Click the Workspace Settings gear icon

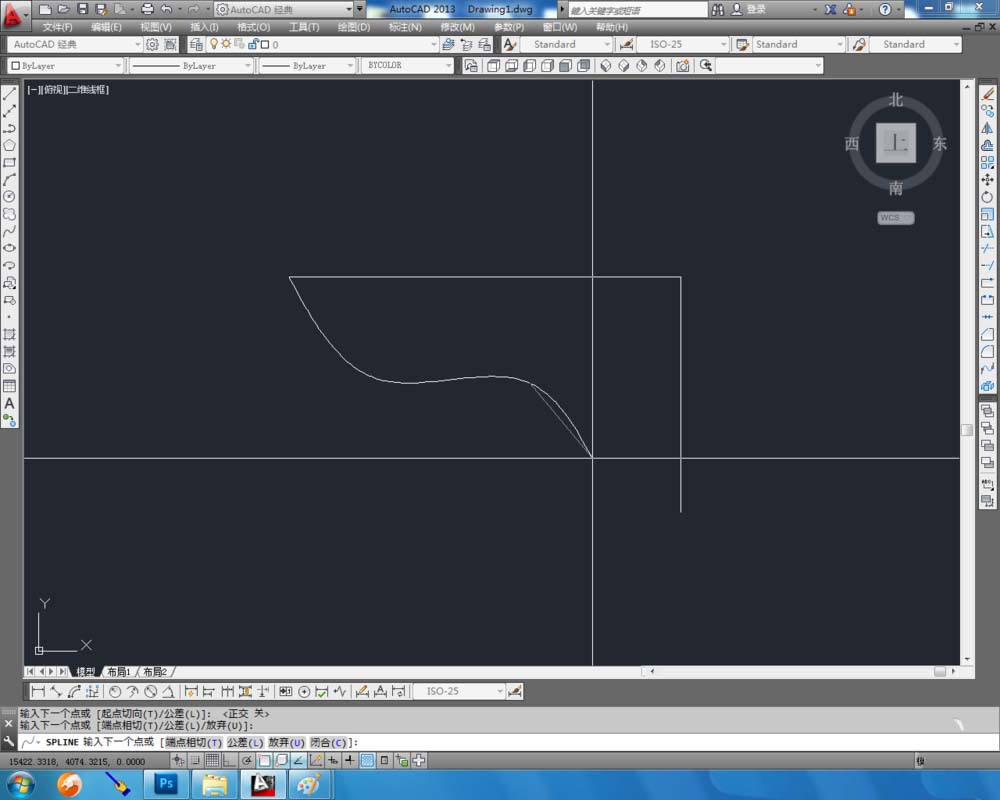click(x=152, y=44)
